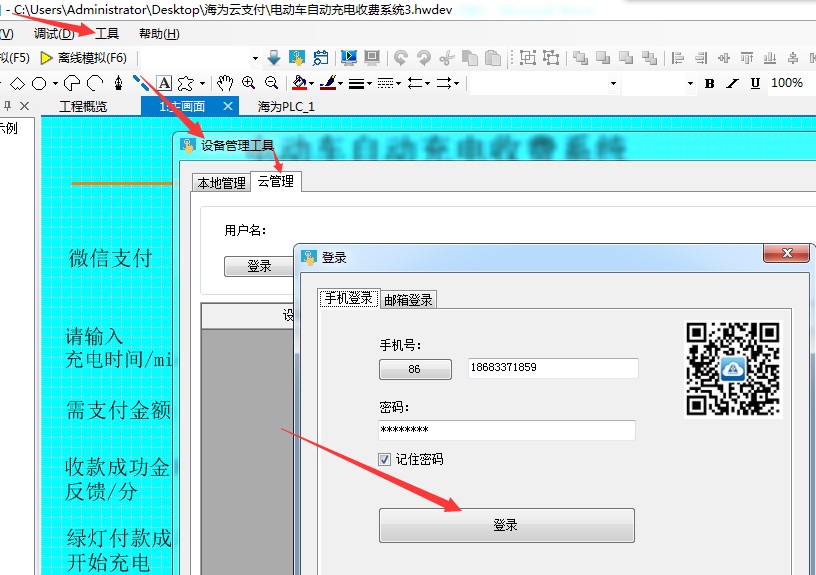Viewport: 816px width, 575px height.
Task: Click the zoom out magnifier icon
Action: (x=271, y=83)
